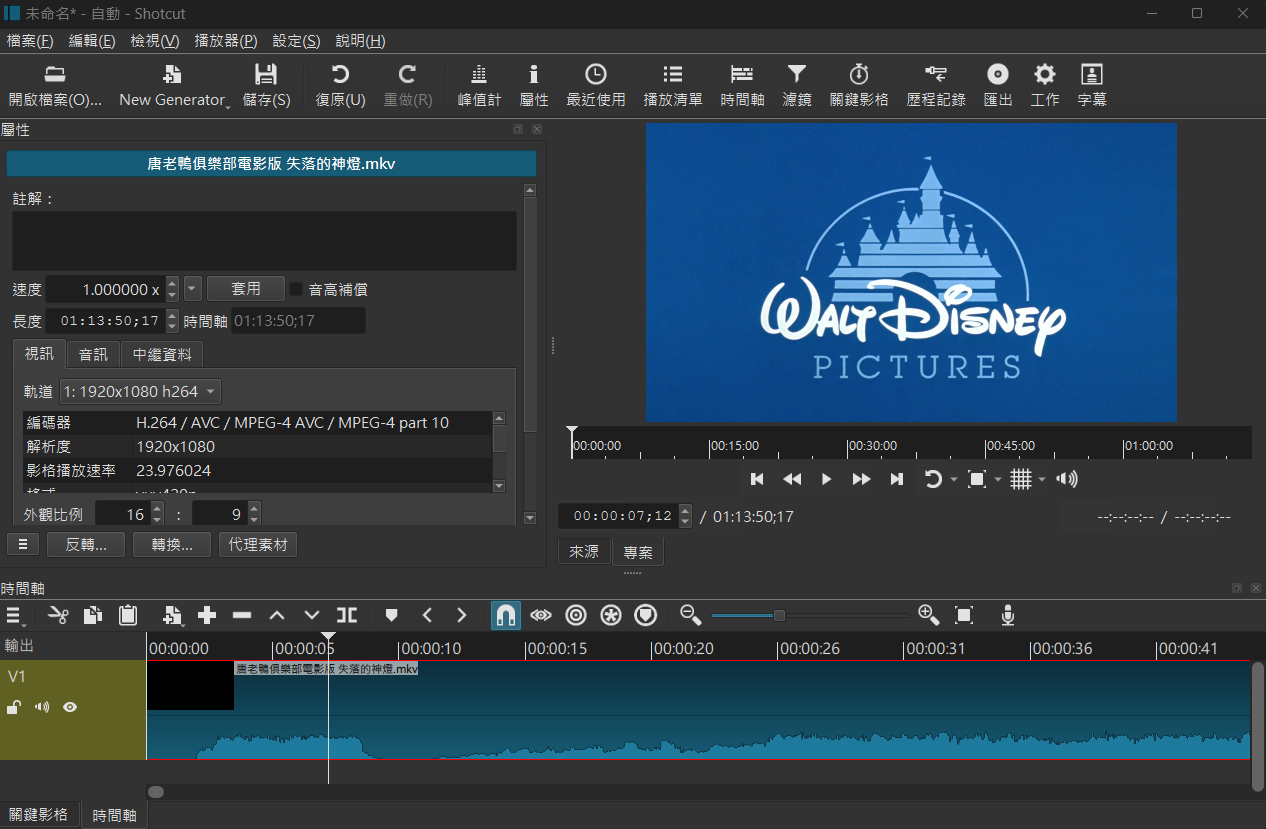Open the 播放器(P) menu

226,41
